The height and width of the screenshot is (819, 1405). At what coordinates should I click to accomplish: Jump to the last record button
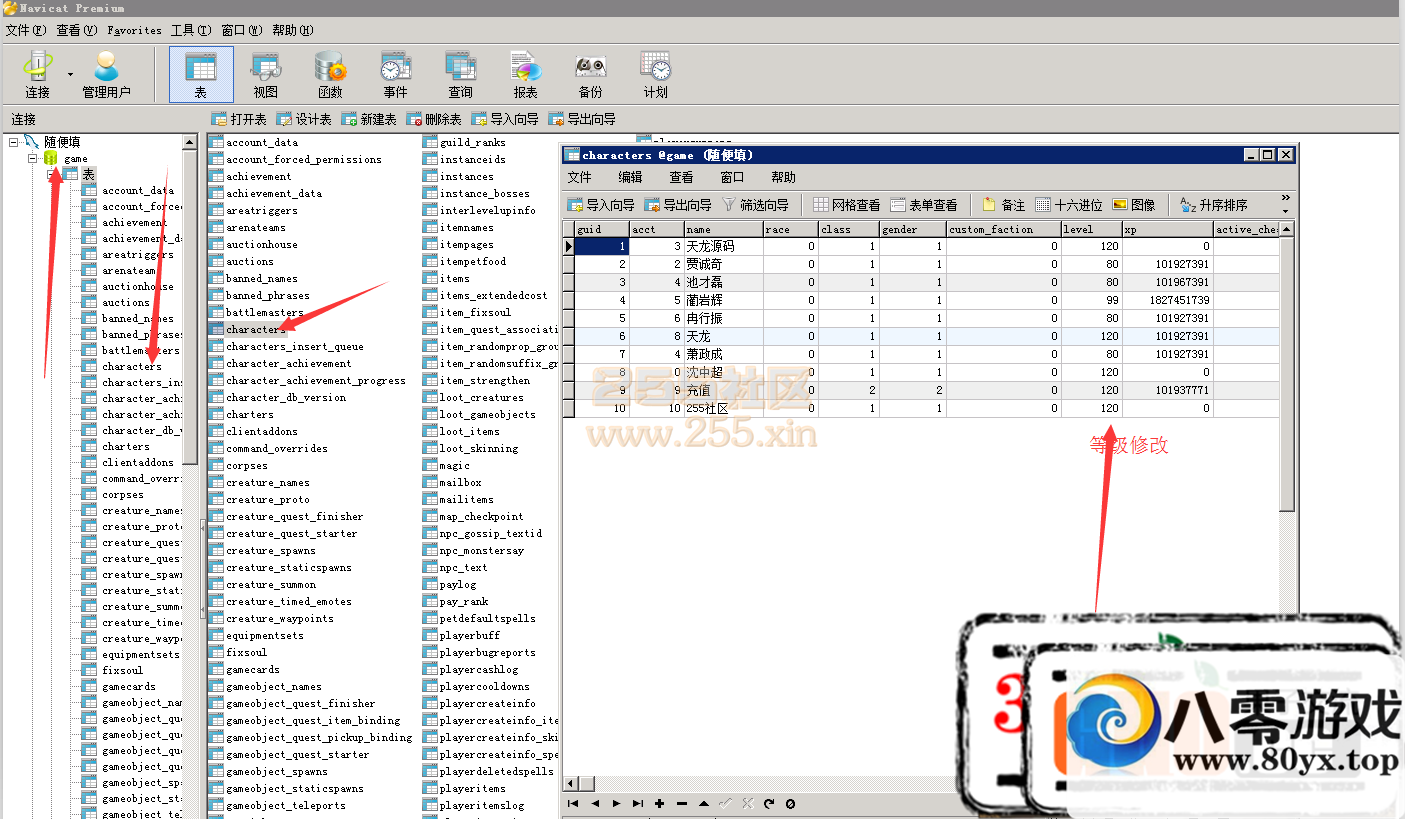coord(638,803)
